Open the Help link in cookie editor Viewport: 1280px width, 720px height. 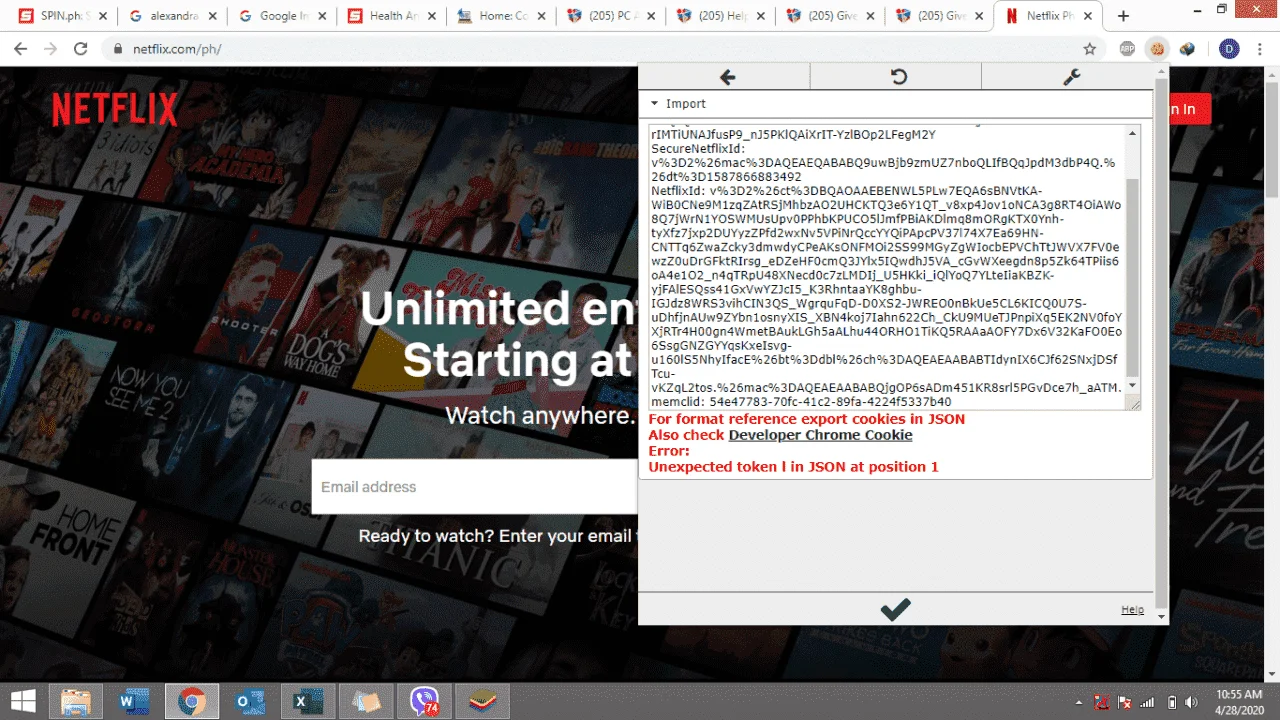pos(1132,610)
